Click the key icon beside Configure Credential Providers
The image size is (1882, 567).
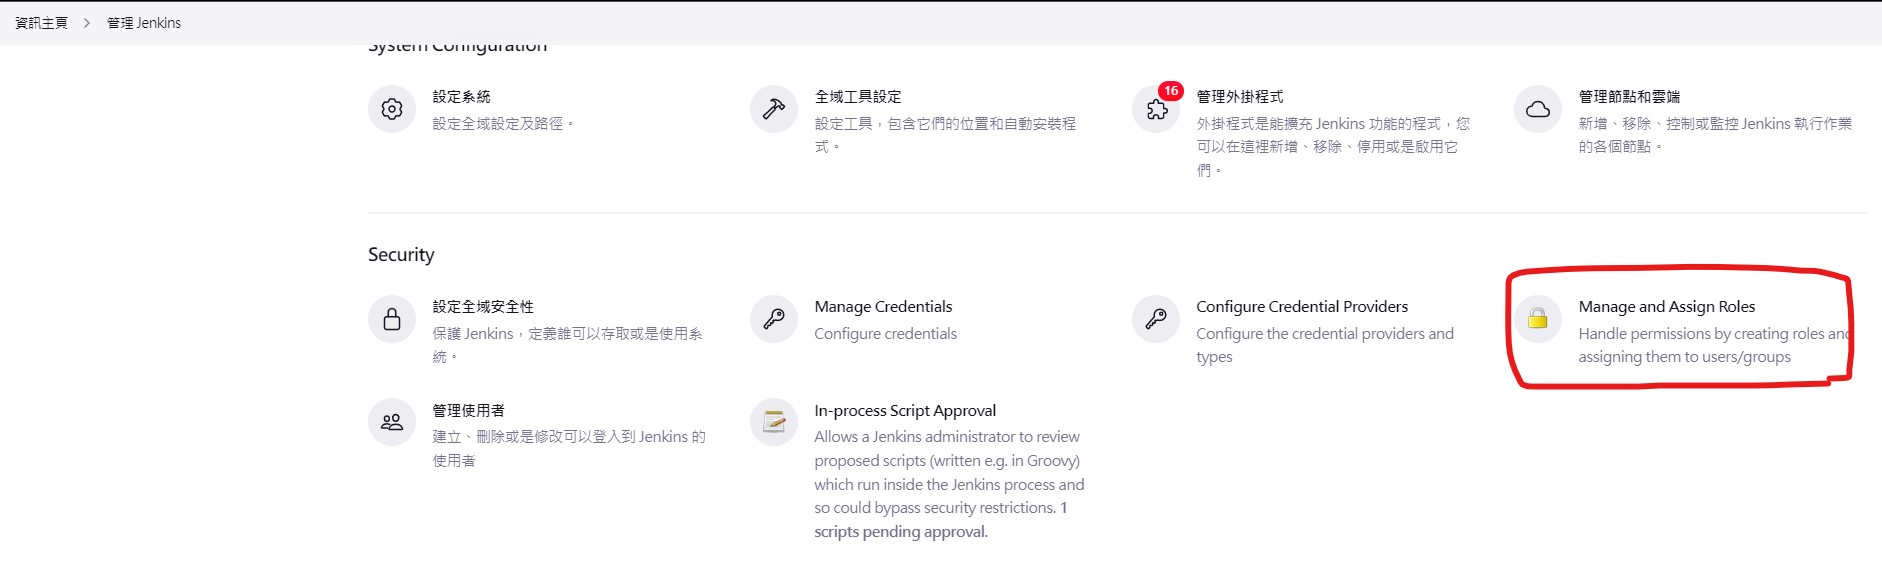pyautogui.click(x=1156, y=319)
